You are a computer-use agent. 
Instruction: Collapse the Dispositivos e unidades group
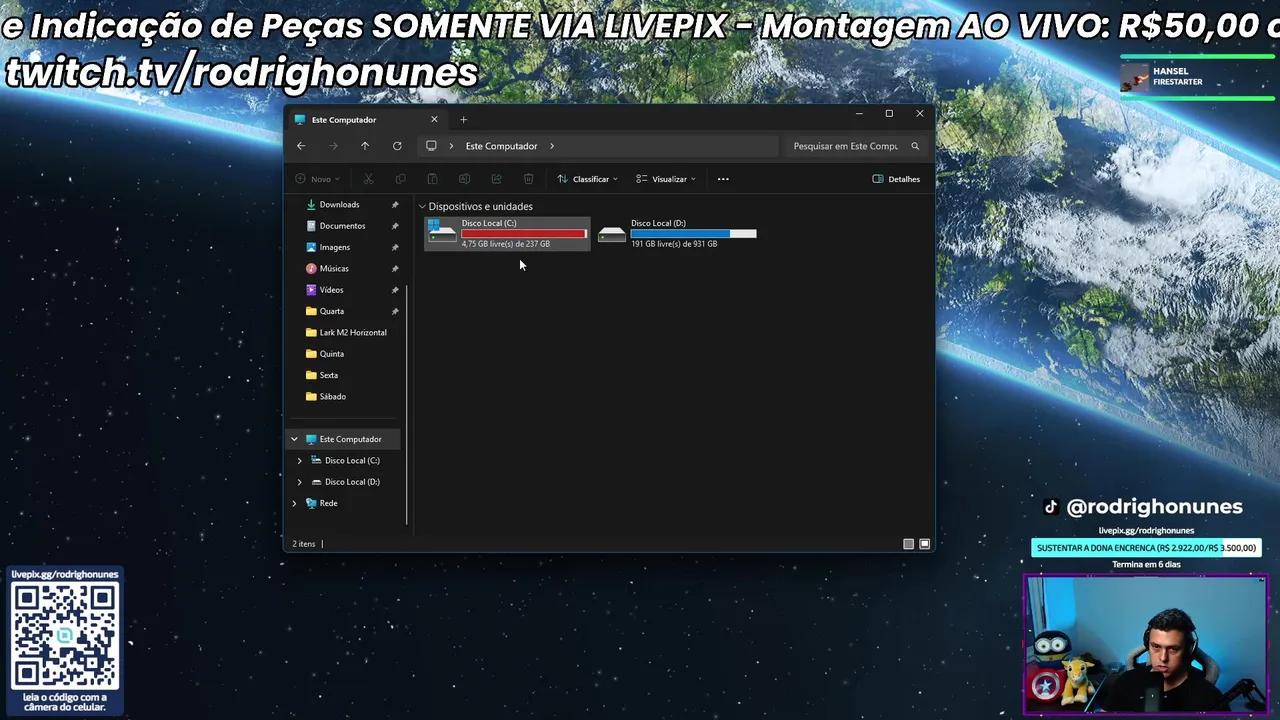(x=422, y=207)
